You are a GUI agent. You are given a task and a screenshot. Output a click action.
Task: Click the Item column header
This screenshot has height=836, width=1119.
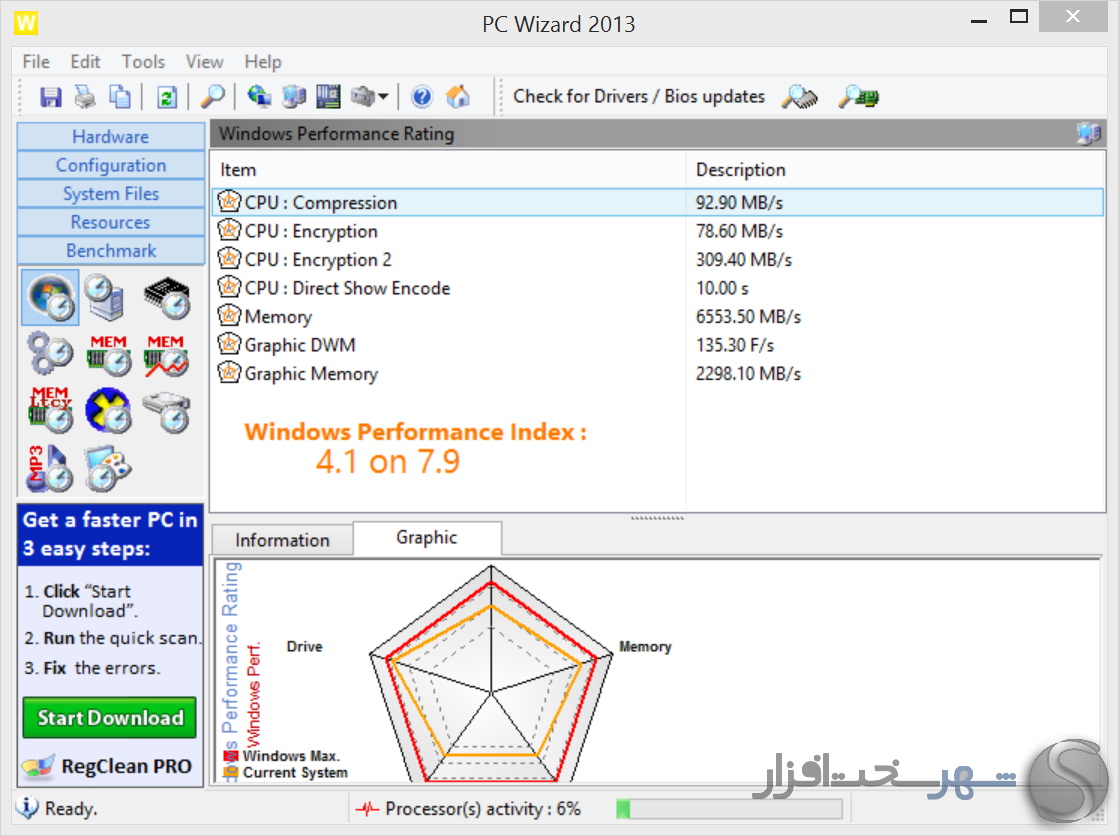point(448,170)
